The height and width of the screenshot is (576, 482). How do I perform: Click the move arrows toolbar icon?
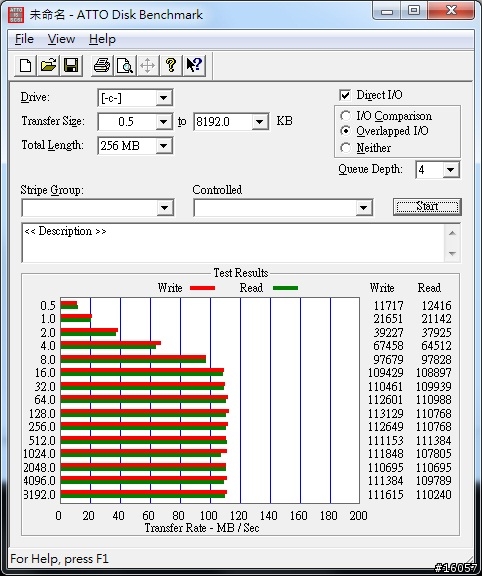(x=148, y=66)
